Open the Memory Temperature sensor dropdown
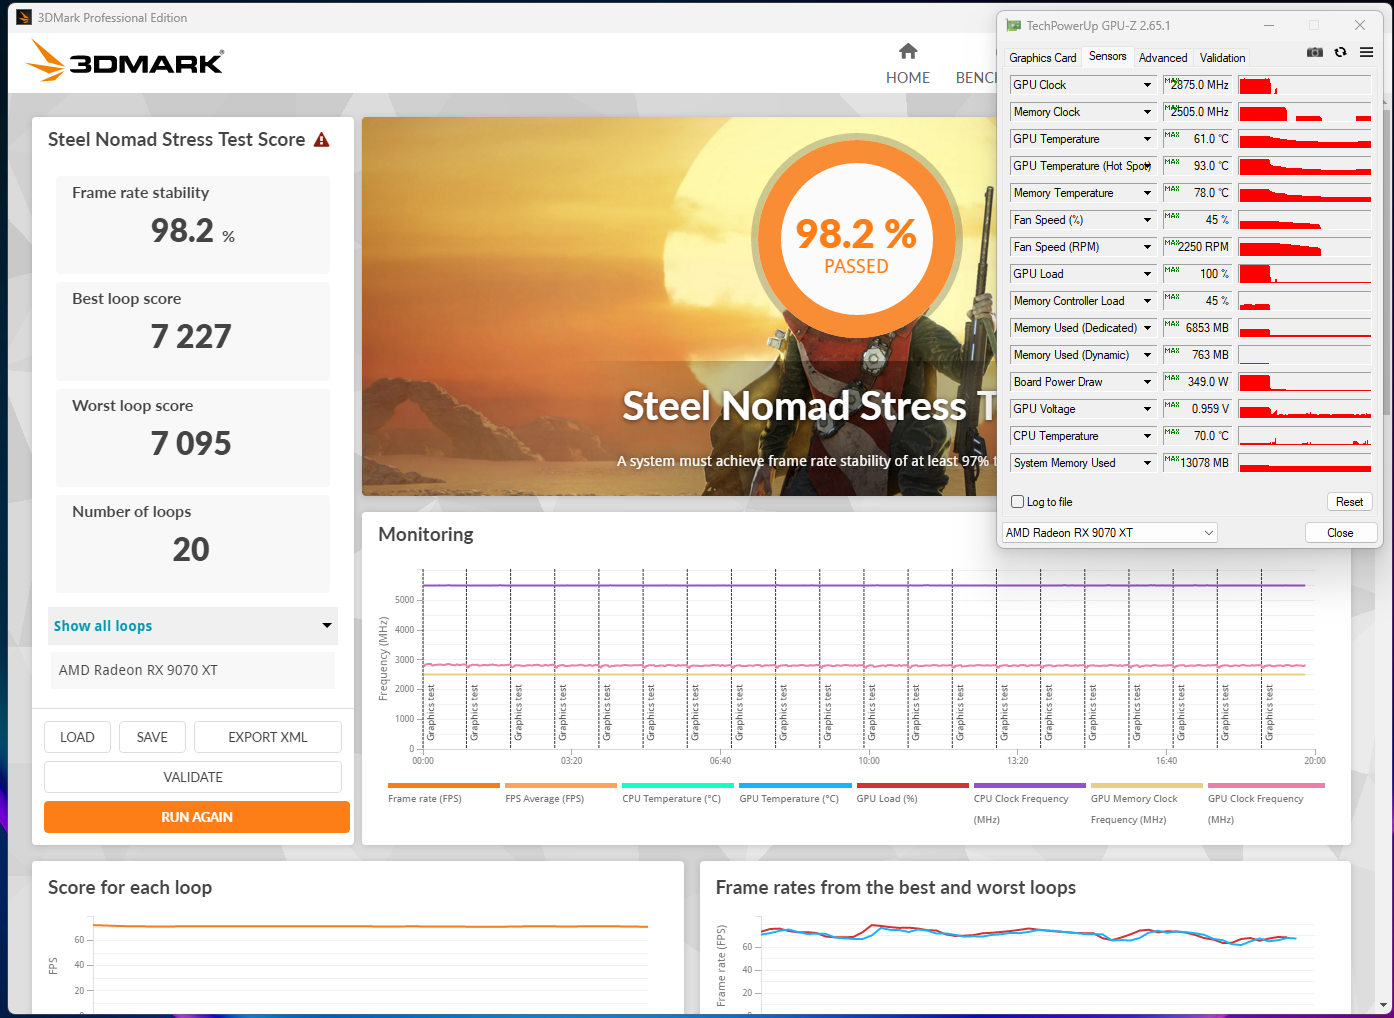 coord(1147,193)
